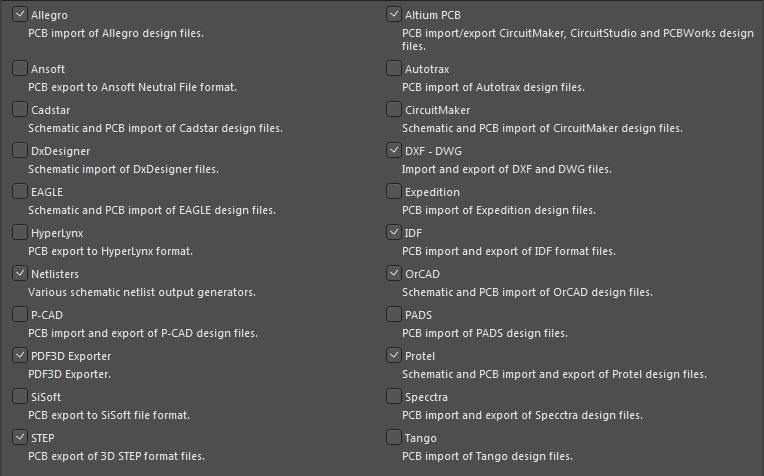Image resolution: width=764 pixels, height=476 pixels.
Task: Uncheck the DXF - DWG checkbox
Action: [394, 150]
